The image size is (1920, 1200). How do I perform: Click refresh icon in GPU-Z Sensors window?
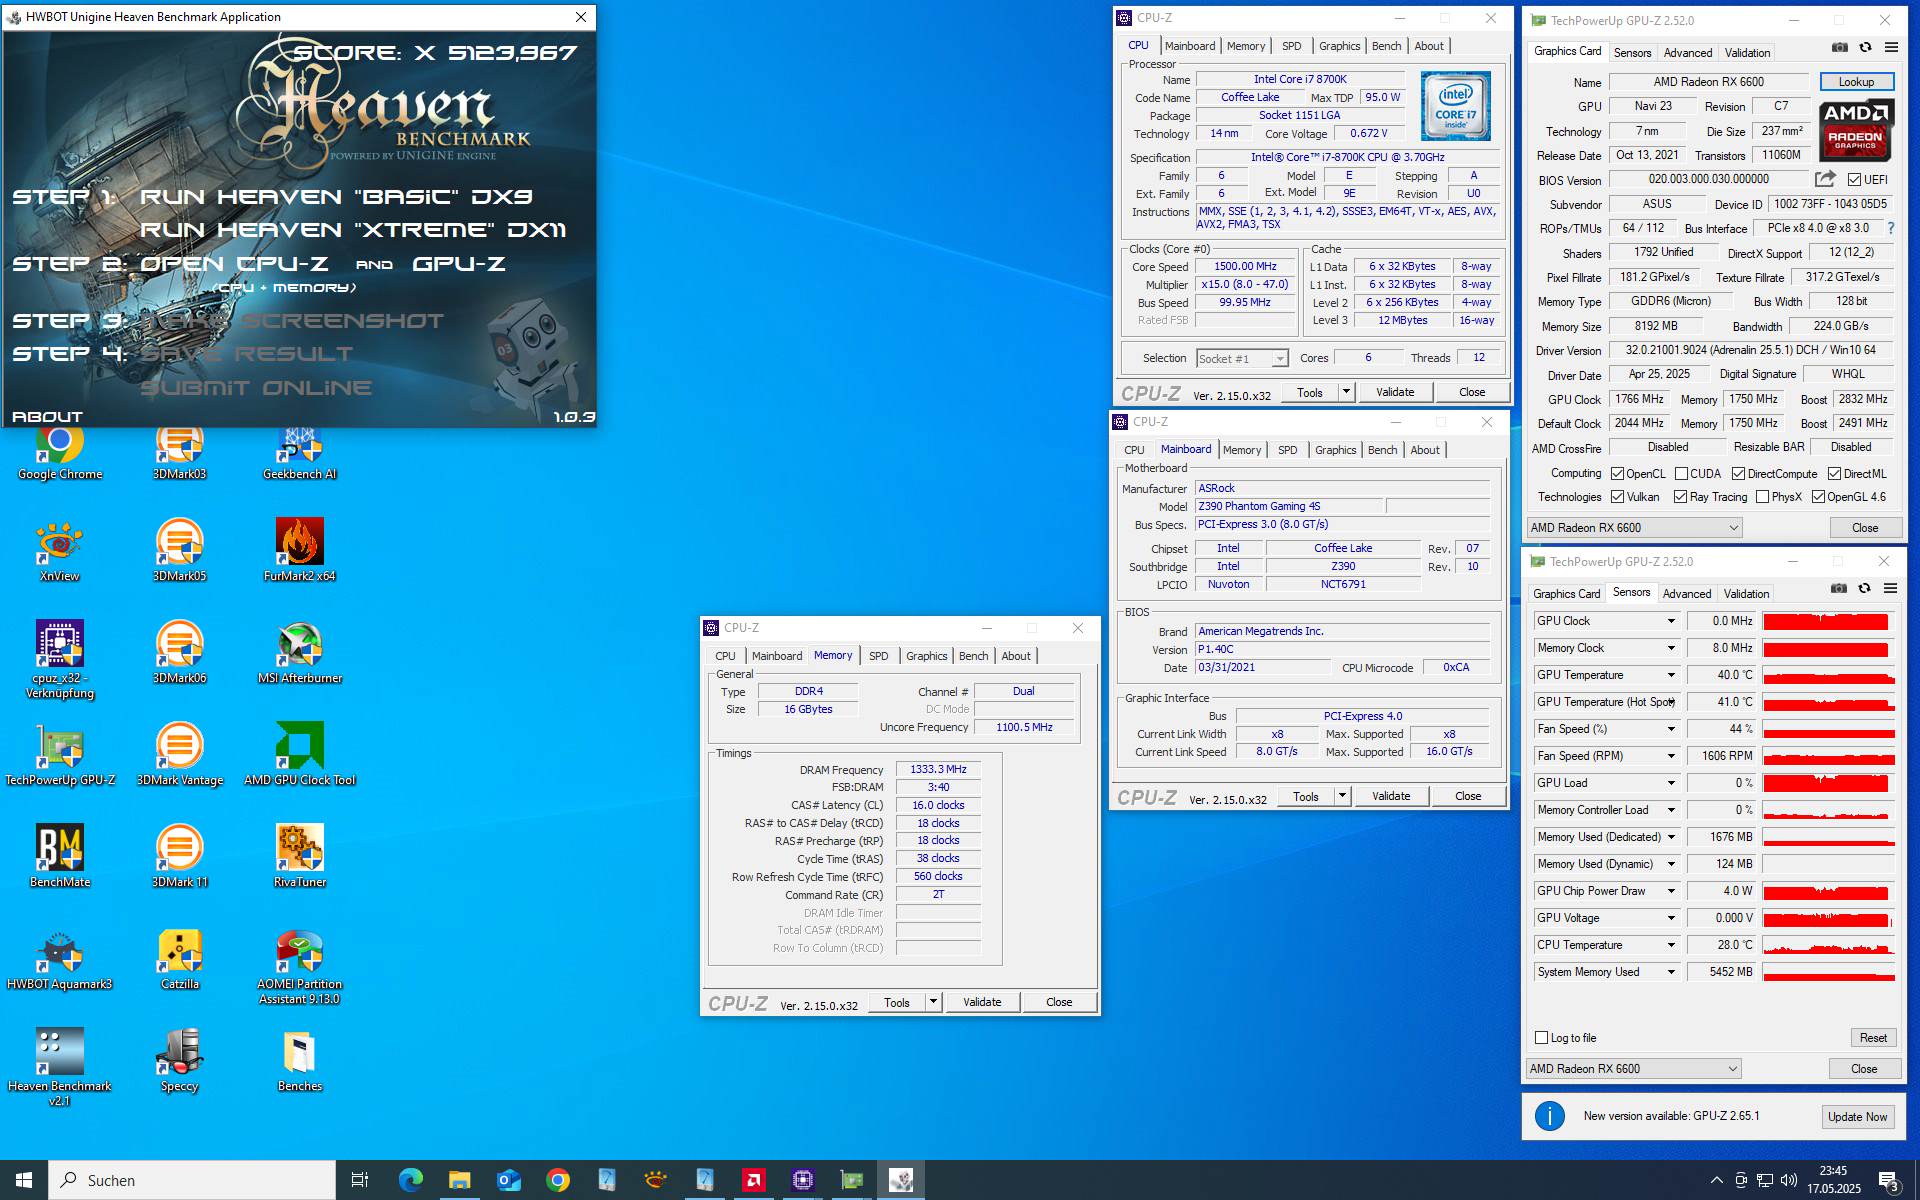pos(1864,588)
